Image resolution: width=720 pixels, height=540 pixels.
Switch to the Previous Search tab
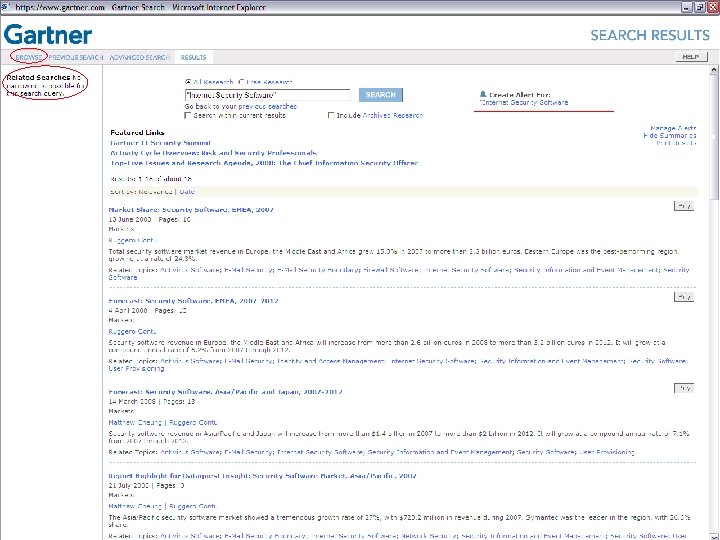coord(76,57)
